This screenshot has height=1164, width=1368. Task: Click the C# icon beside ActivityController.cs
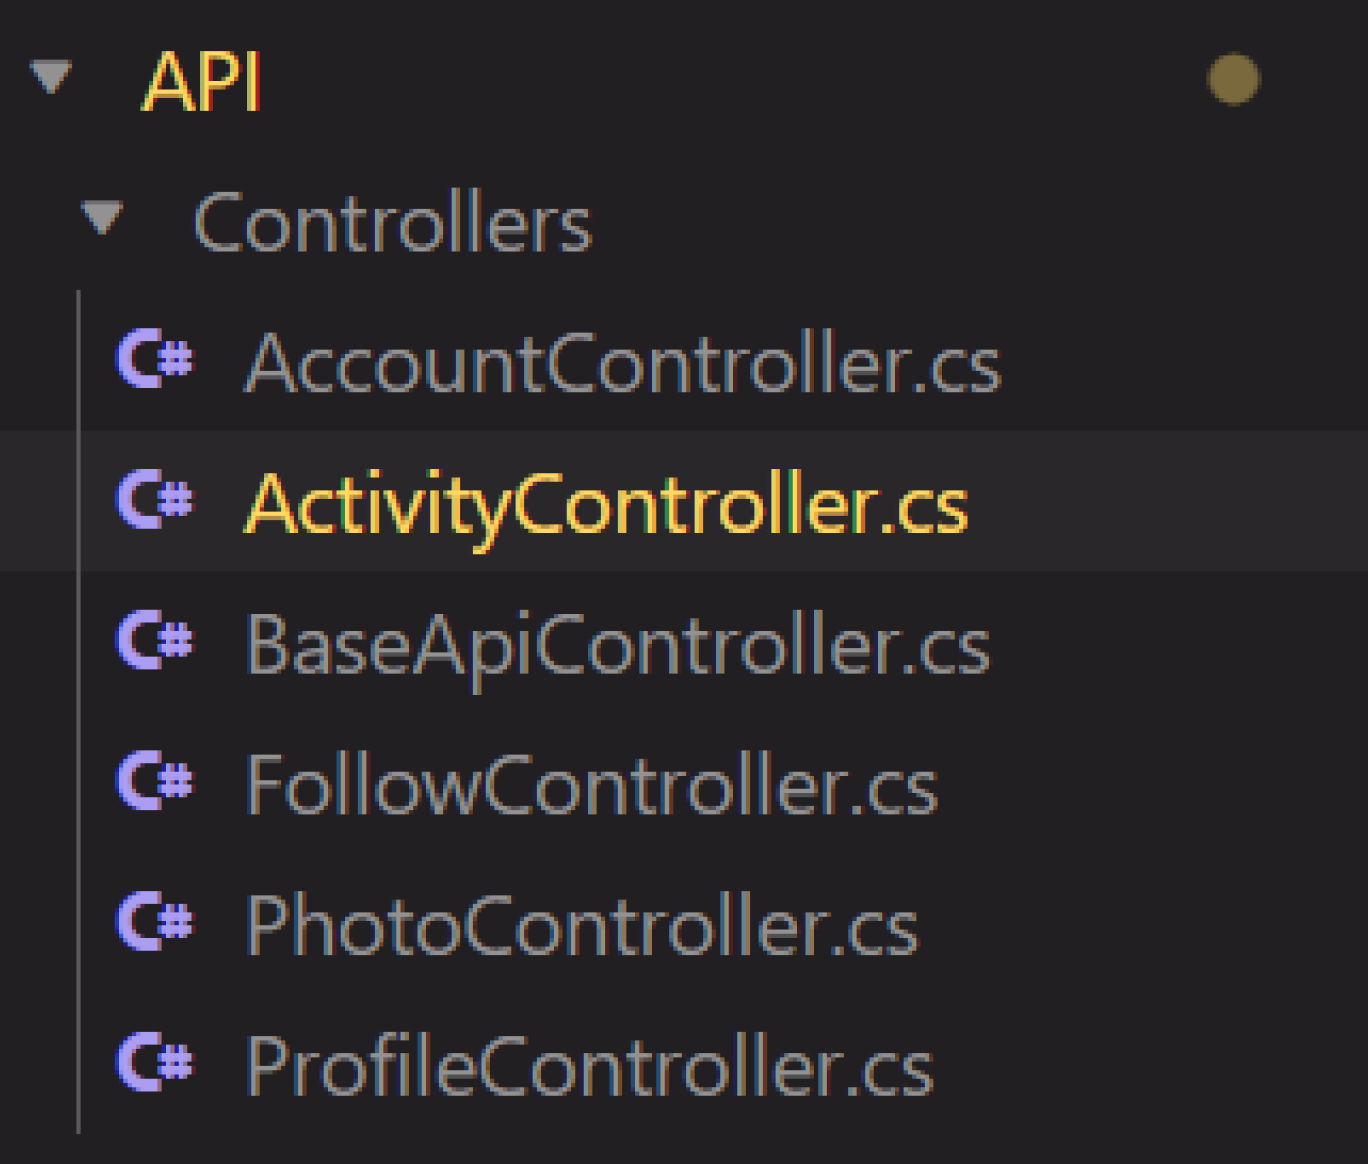pos(155,500)
